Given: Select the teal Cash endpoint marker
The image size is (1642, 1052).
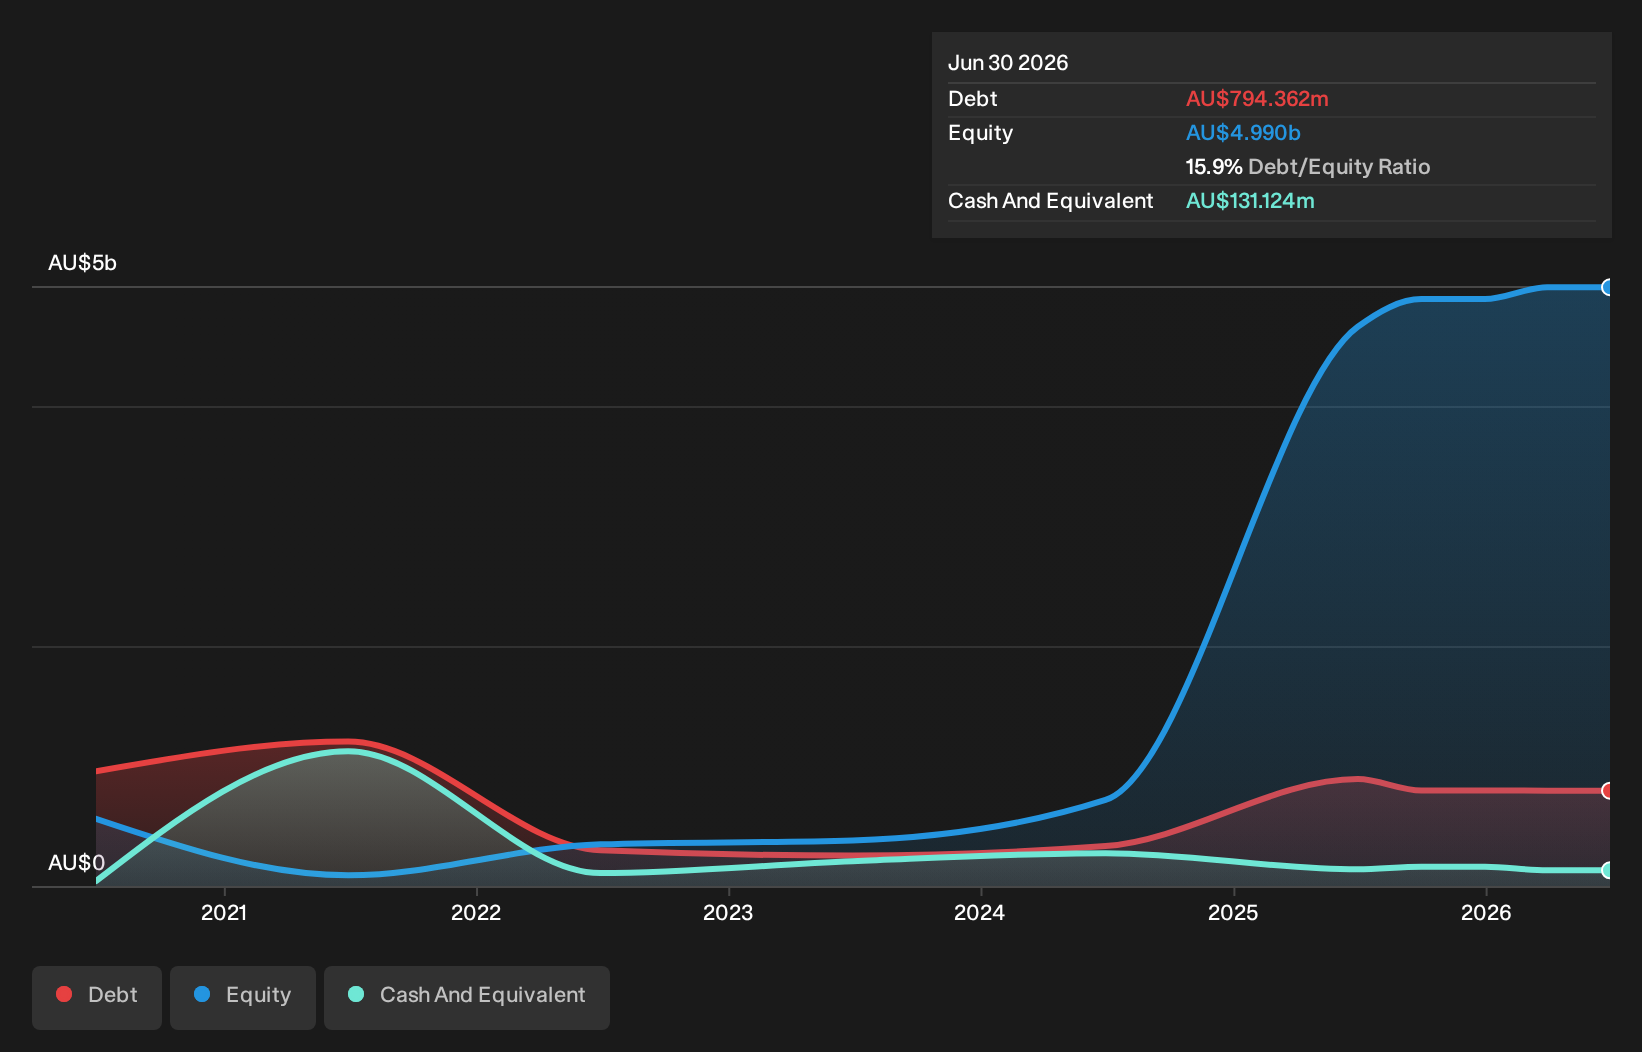Looking at the screenshot, I should (1608, 870).
